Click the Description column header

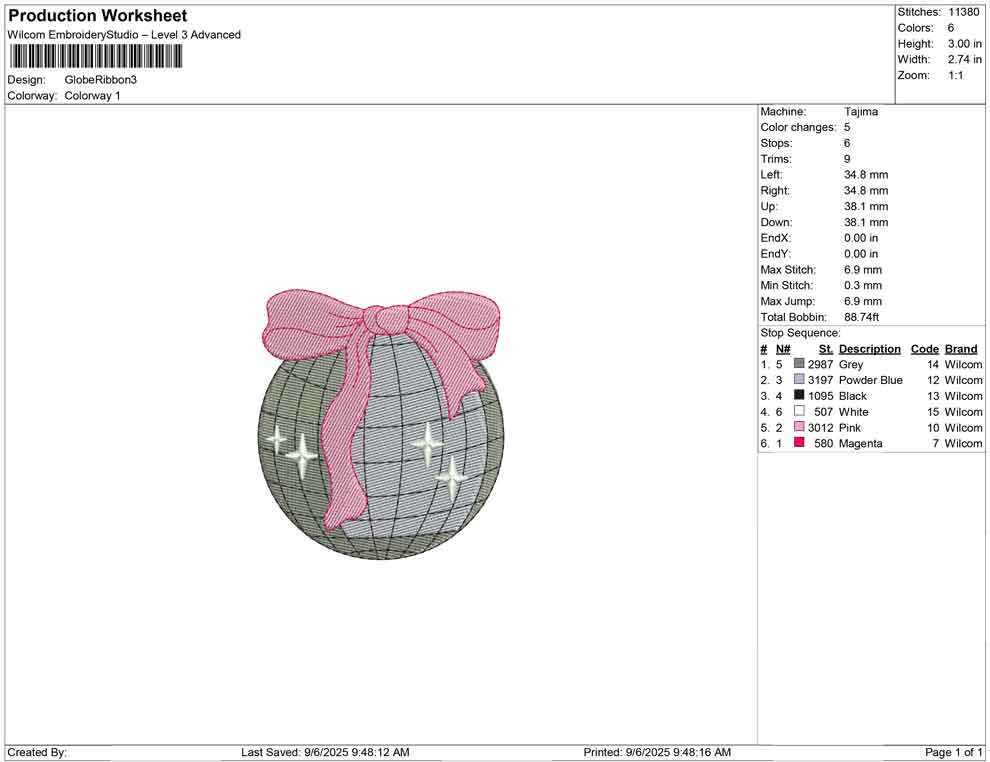tap(869, 349)
